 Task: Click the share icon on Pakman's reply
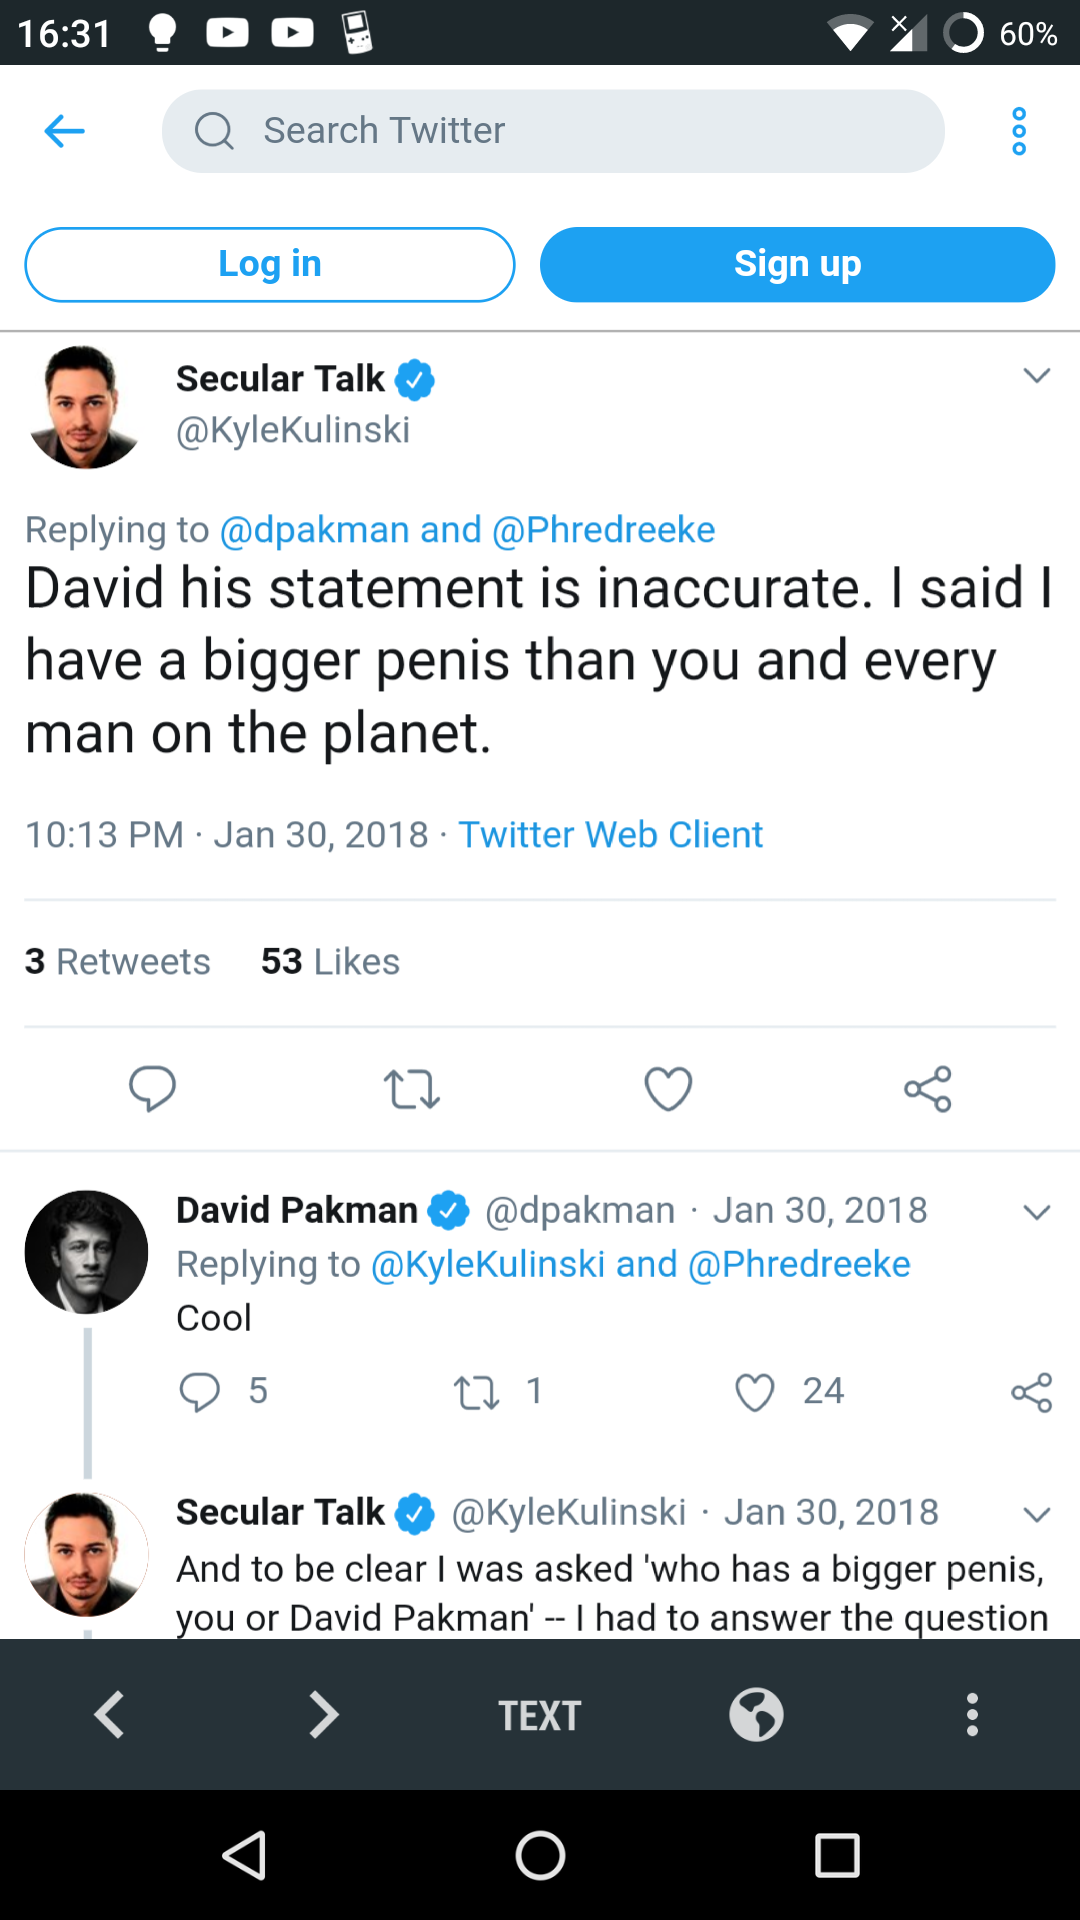point(1031,1392)
